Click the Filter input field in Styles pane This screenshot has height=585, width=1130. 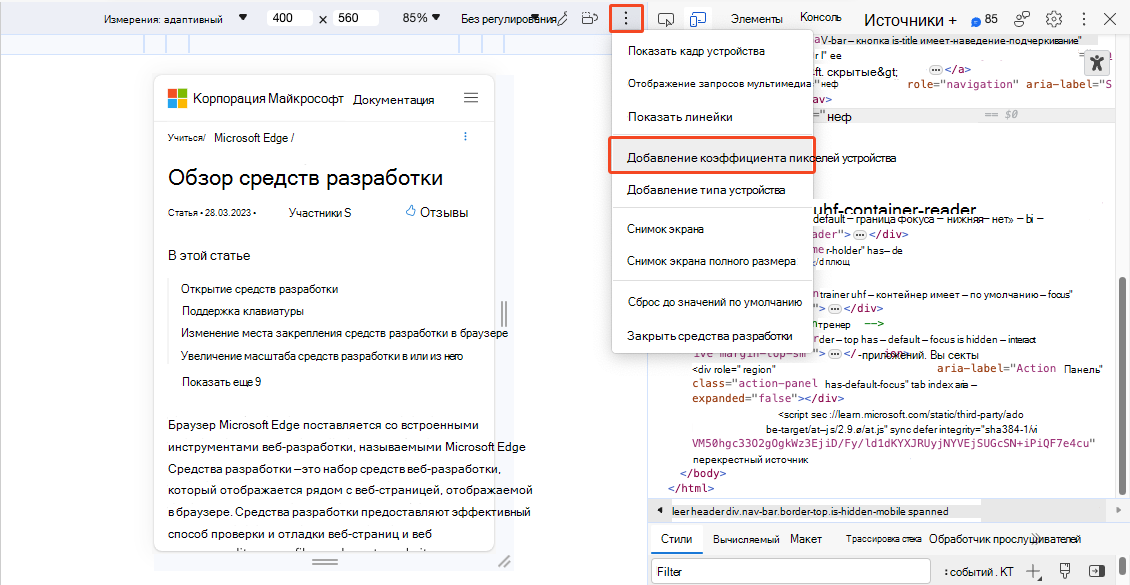[x=790, y=570]
